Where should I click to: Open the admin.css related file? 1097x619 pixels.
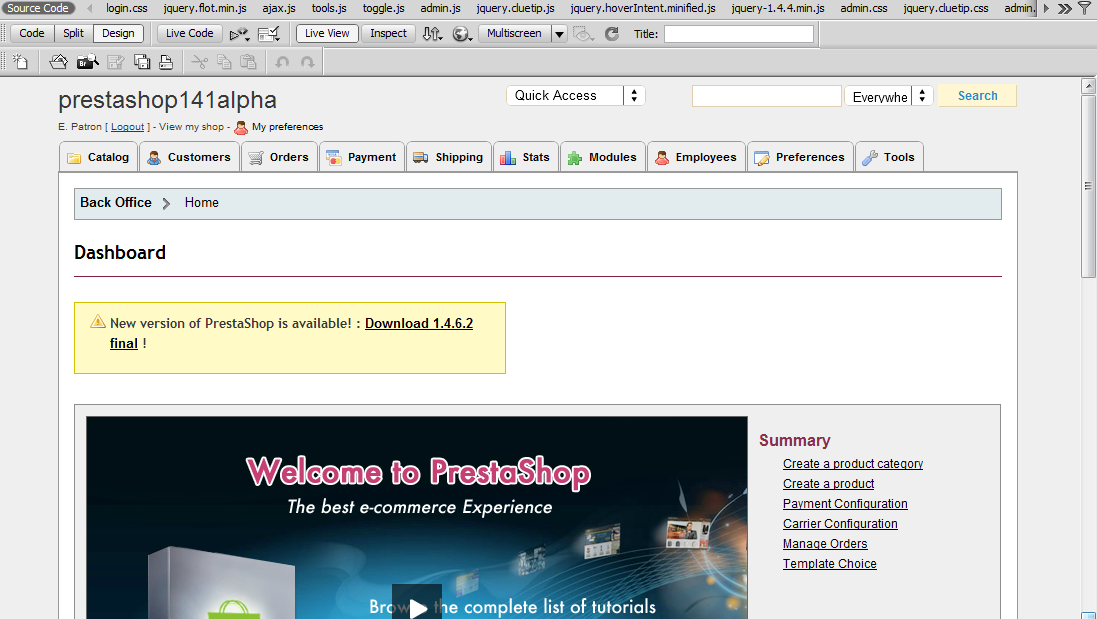coord(864,8)
